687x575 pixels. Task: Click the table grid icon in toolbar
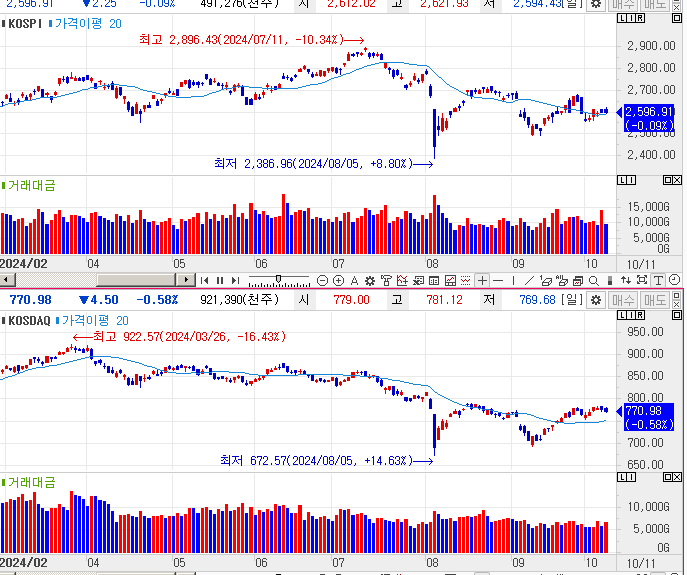tap(434, 280)
